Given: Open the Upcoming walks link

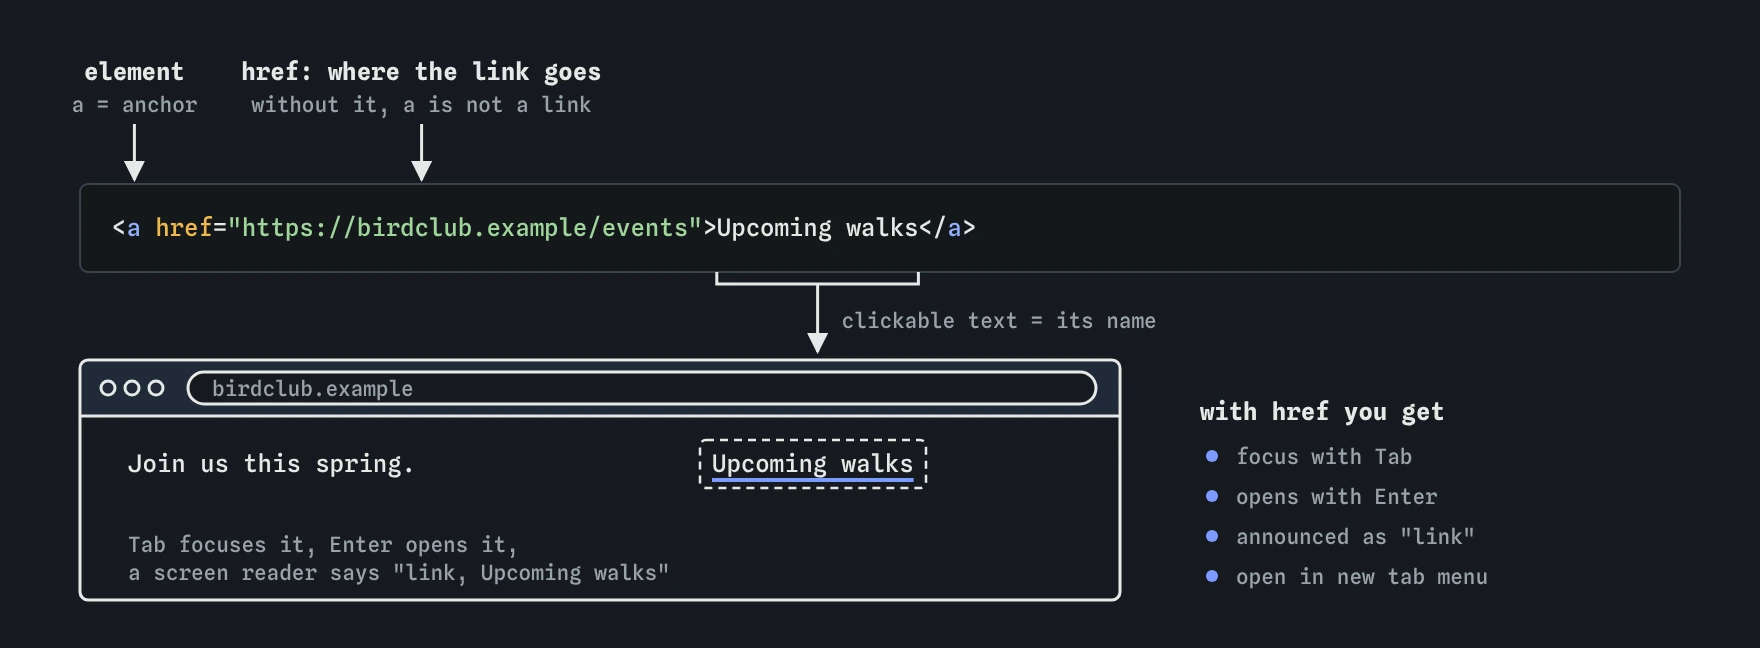Looking at the screenshot, I should point(812,464).
